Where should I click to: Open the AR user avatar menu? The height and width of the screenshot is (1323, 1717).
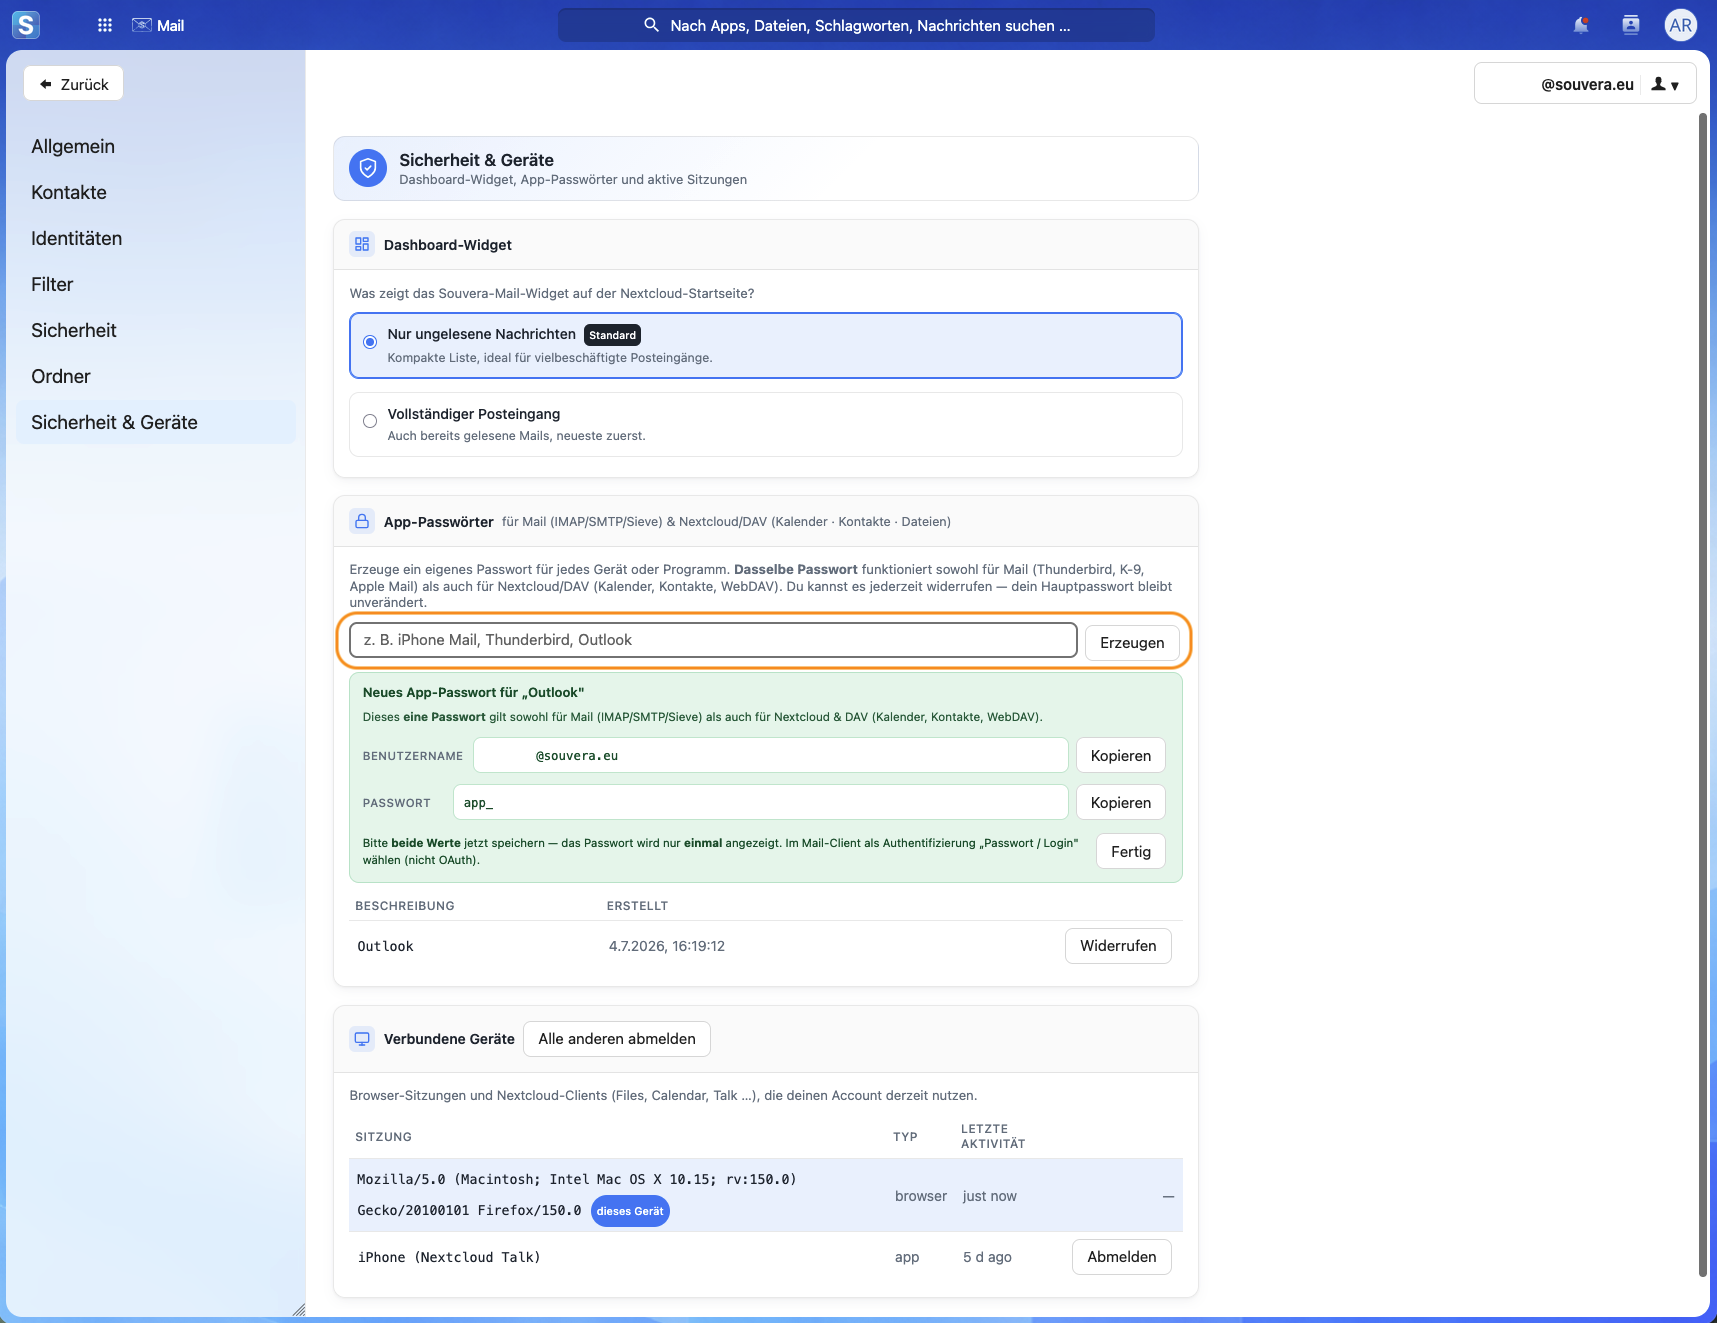coord(1681,25)
